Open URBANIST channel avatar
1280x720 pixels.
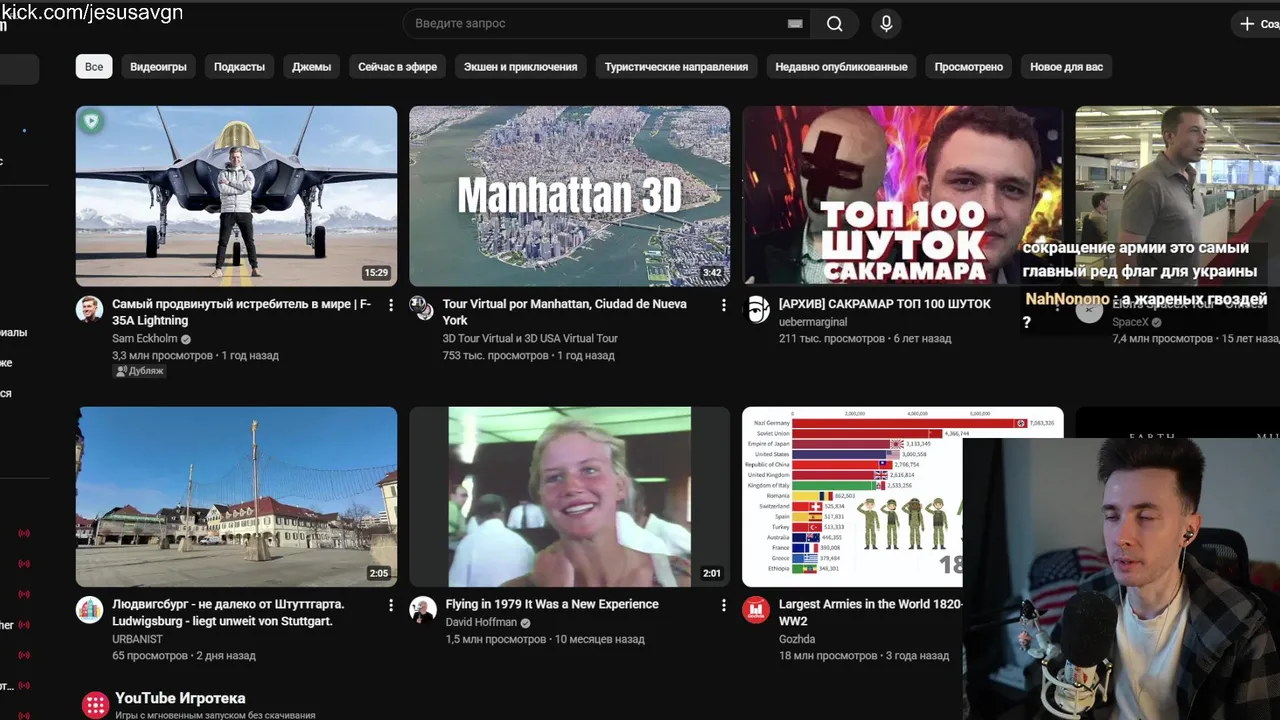[x=90, y=610]
